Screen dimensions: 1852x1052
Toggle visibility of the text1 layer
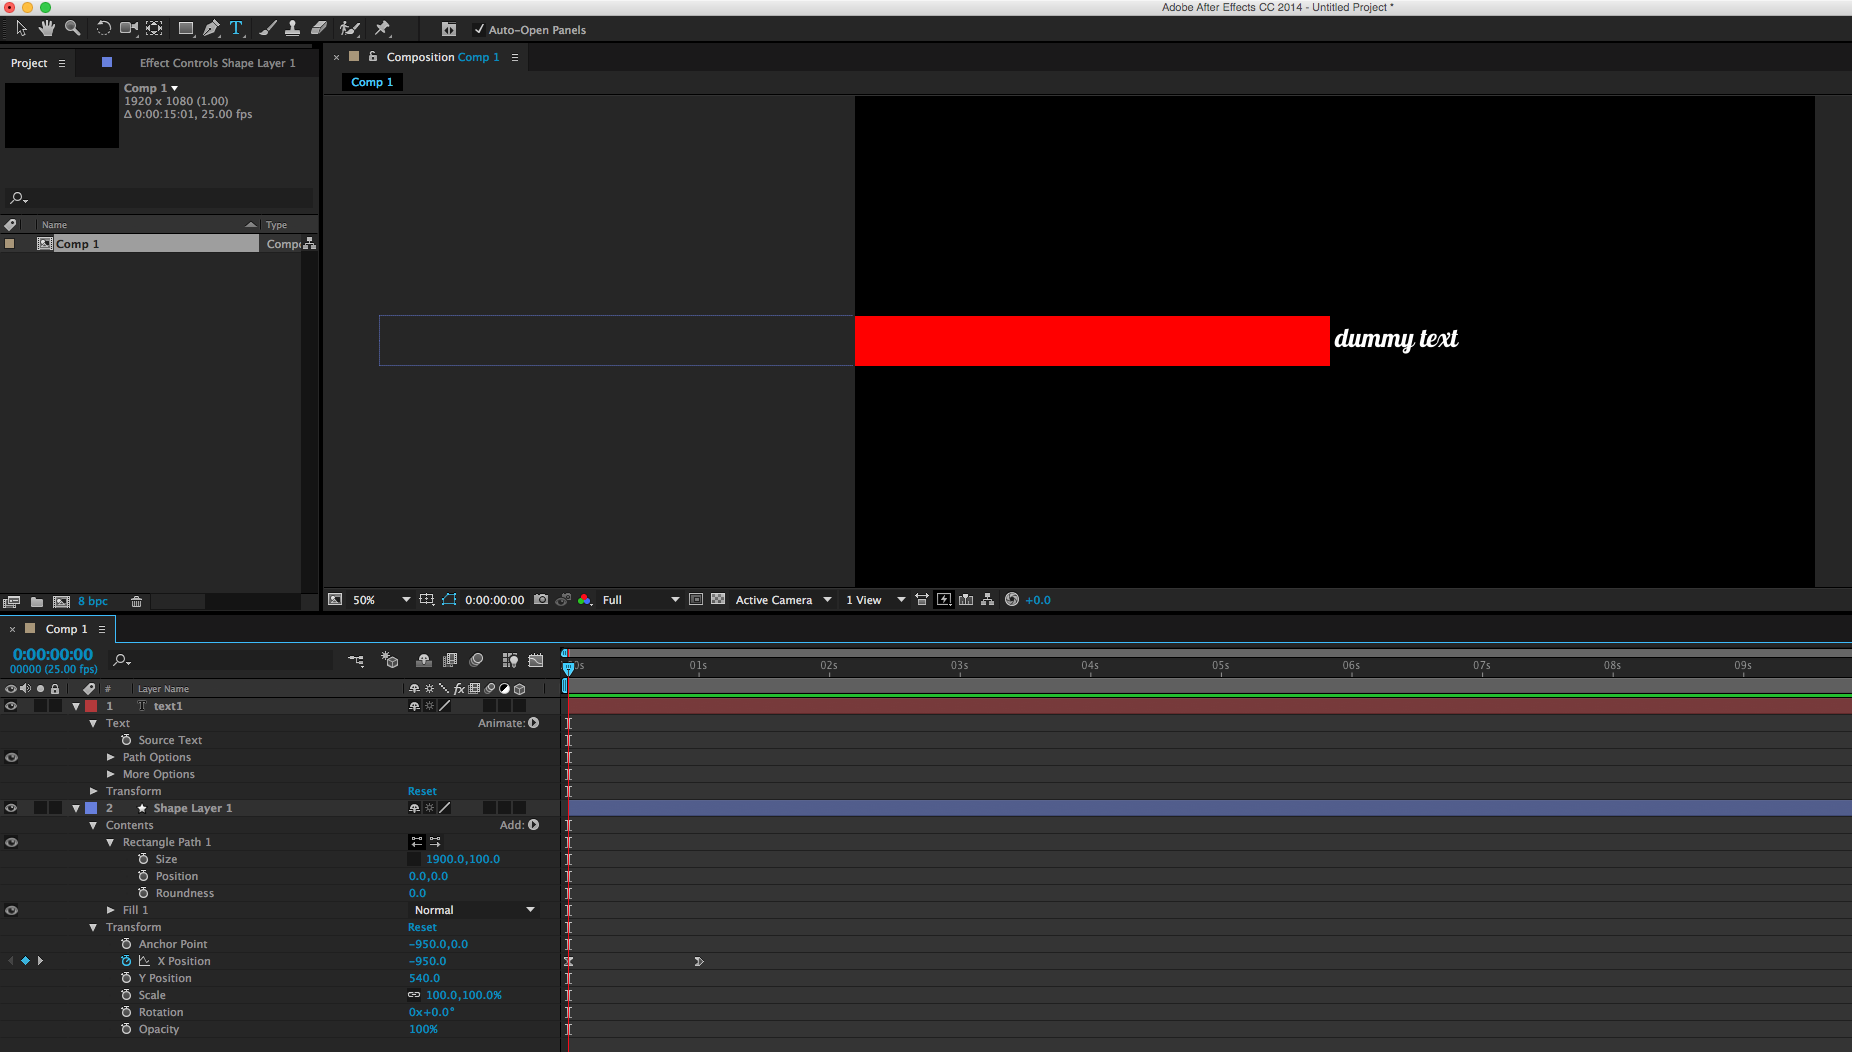coord(12,705)
